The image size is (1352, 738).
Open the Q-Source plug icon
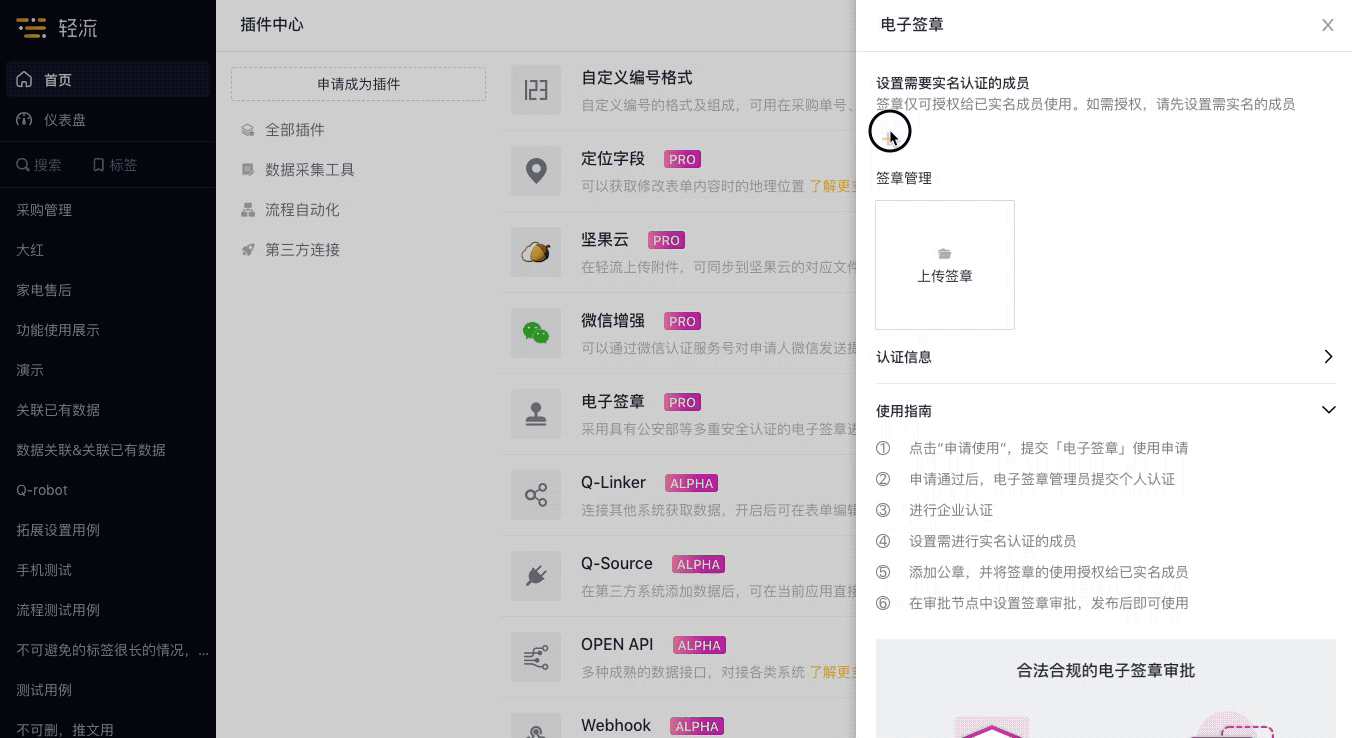pyautogui.click(x=536, y=576)
